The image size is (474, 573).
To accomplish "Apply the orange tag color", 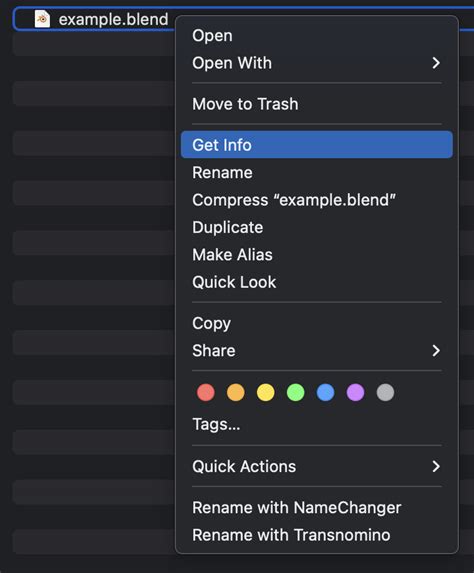I will click(236, 392).
